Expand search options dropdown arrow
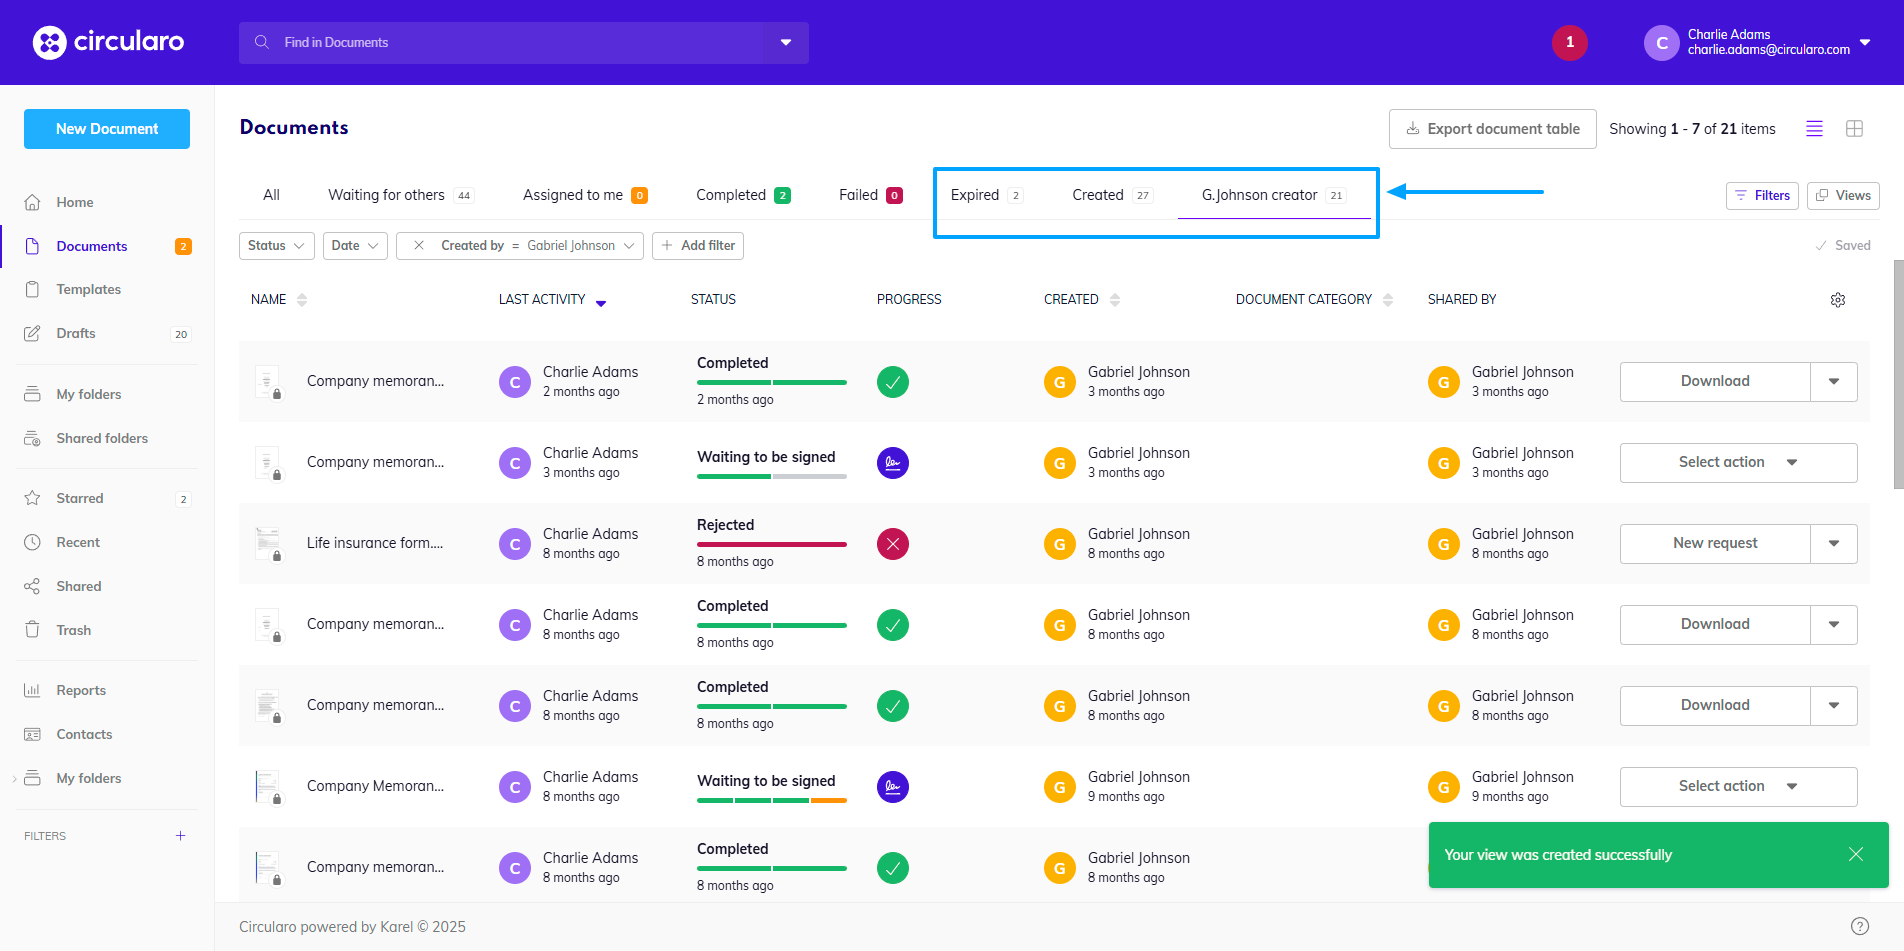The image size is (1904, 951). (786, 43)
